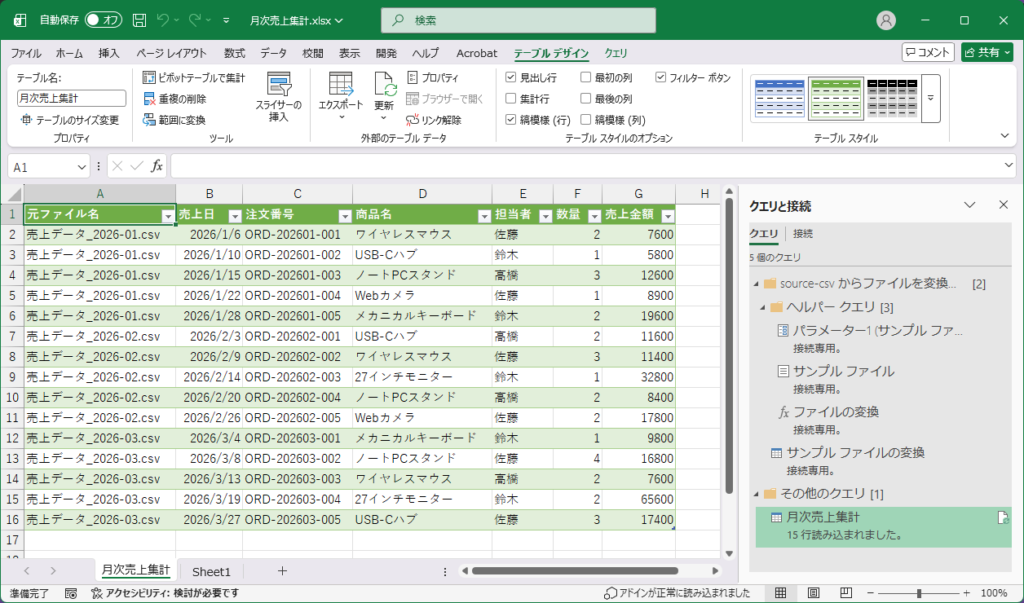Click リンク解除 unlink icon
1024x603 pixels.
[412, 120]
